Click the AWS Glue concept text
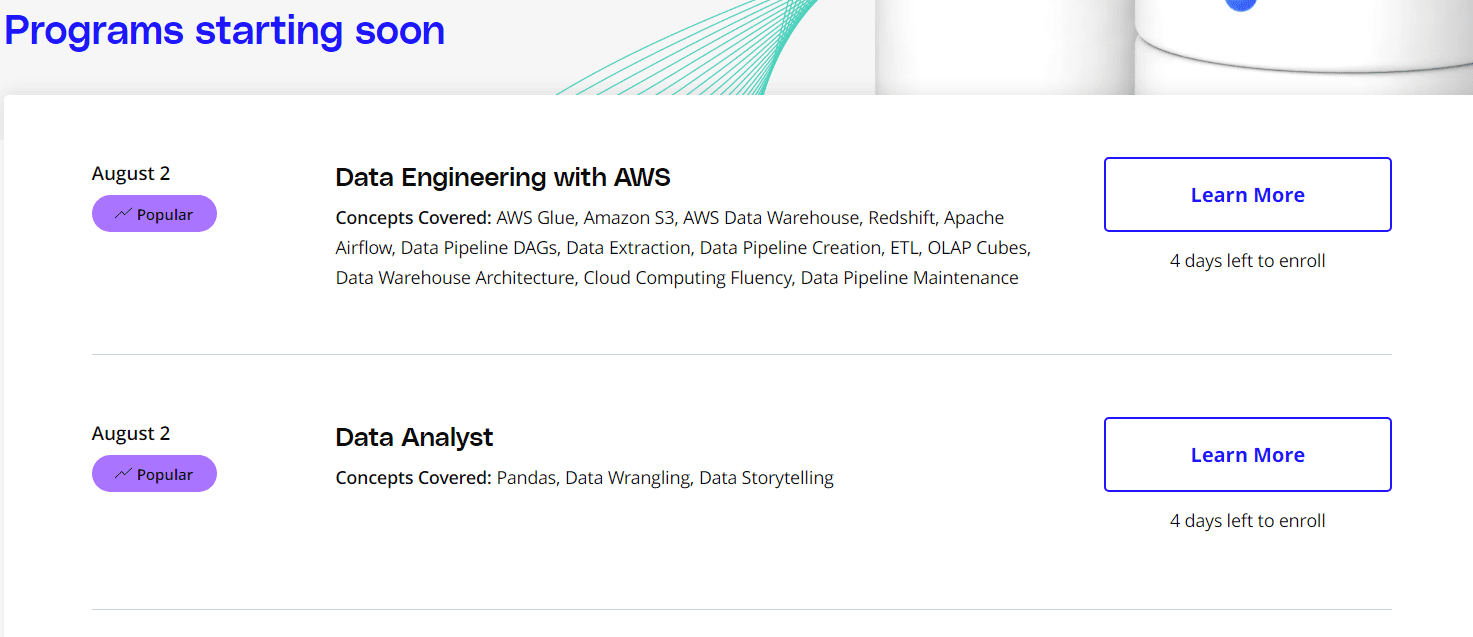 (x=536, y=218)
